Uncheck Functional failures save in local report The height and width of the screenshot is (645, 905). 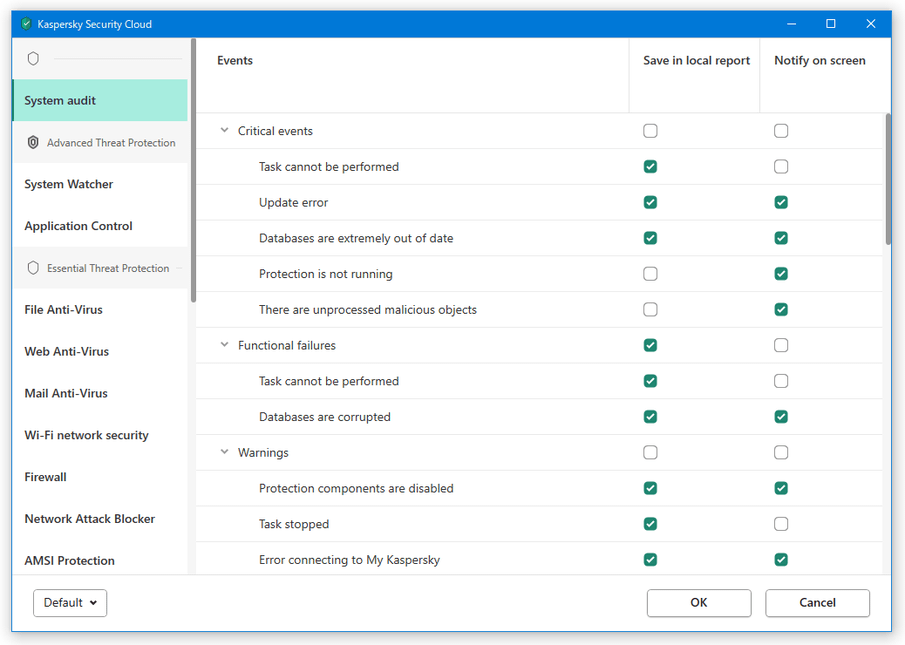click(650, 346)
